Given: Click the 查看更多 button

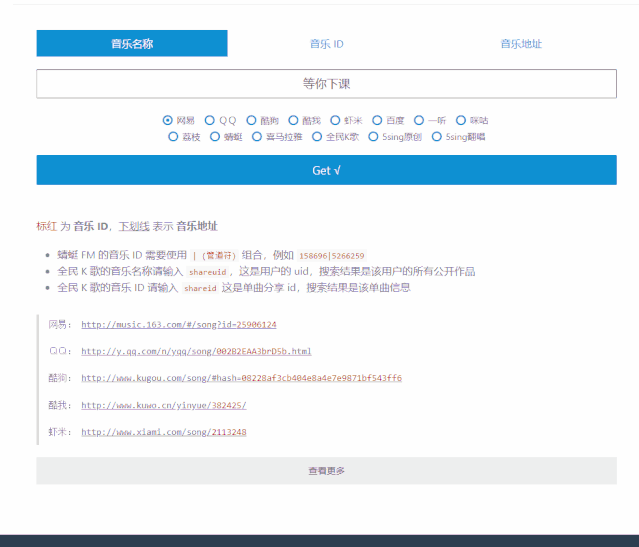Looking at the screenshot, I should point(326,471).
